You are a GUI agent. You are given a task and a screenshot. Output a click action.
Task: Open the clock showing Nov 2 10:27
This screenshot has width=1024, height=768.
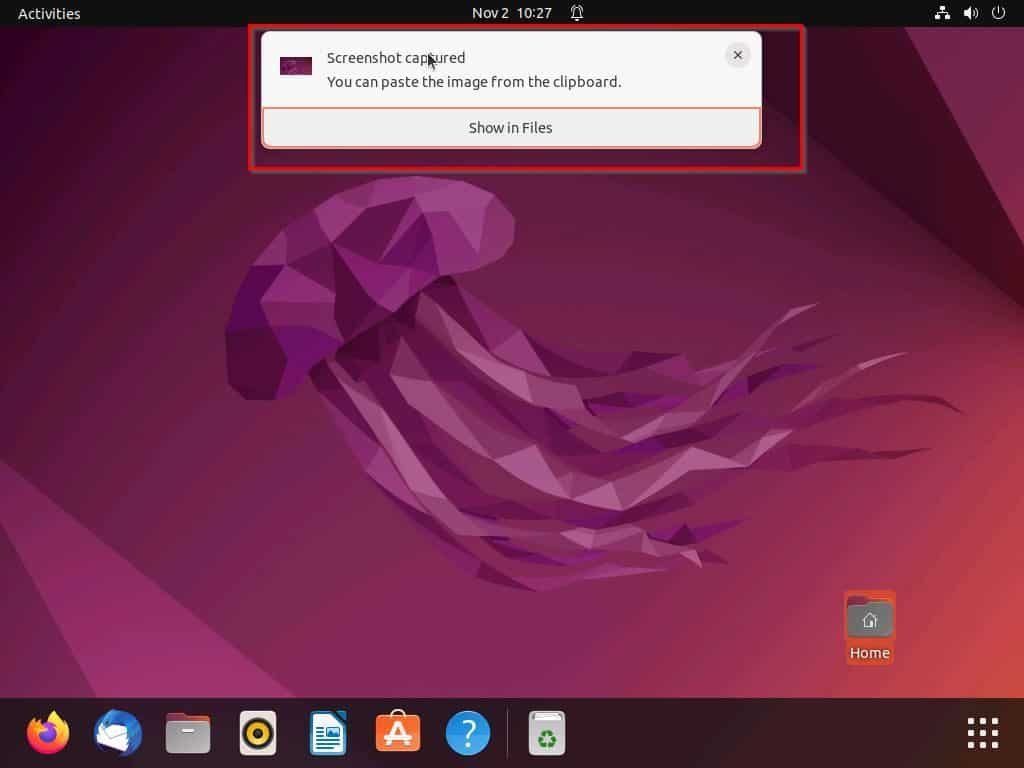point(512,13)
